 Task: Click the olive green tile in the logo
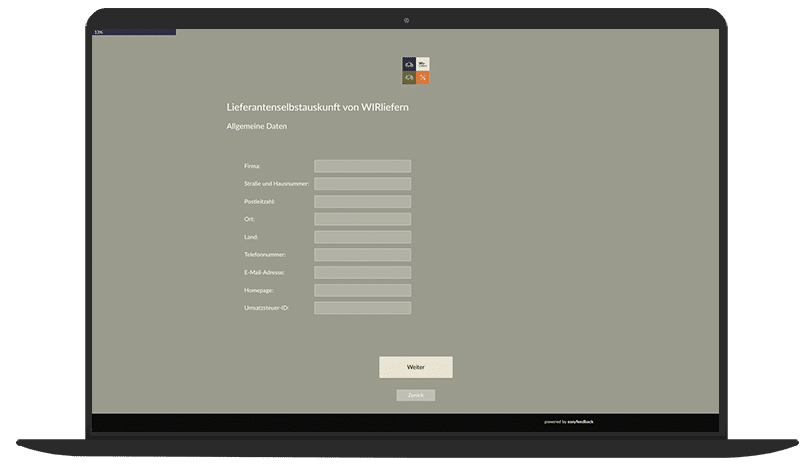tap(409, 78)
